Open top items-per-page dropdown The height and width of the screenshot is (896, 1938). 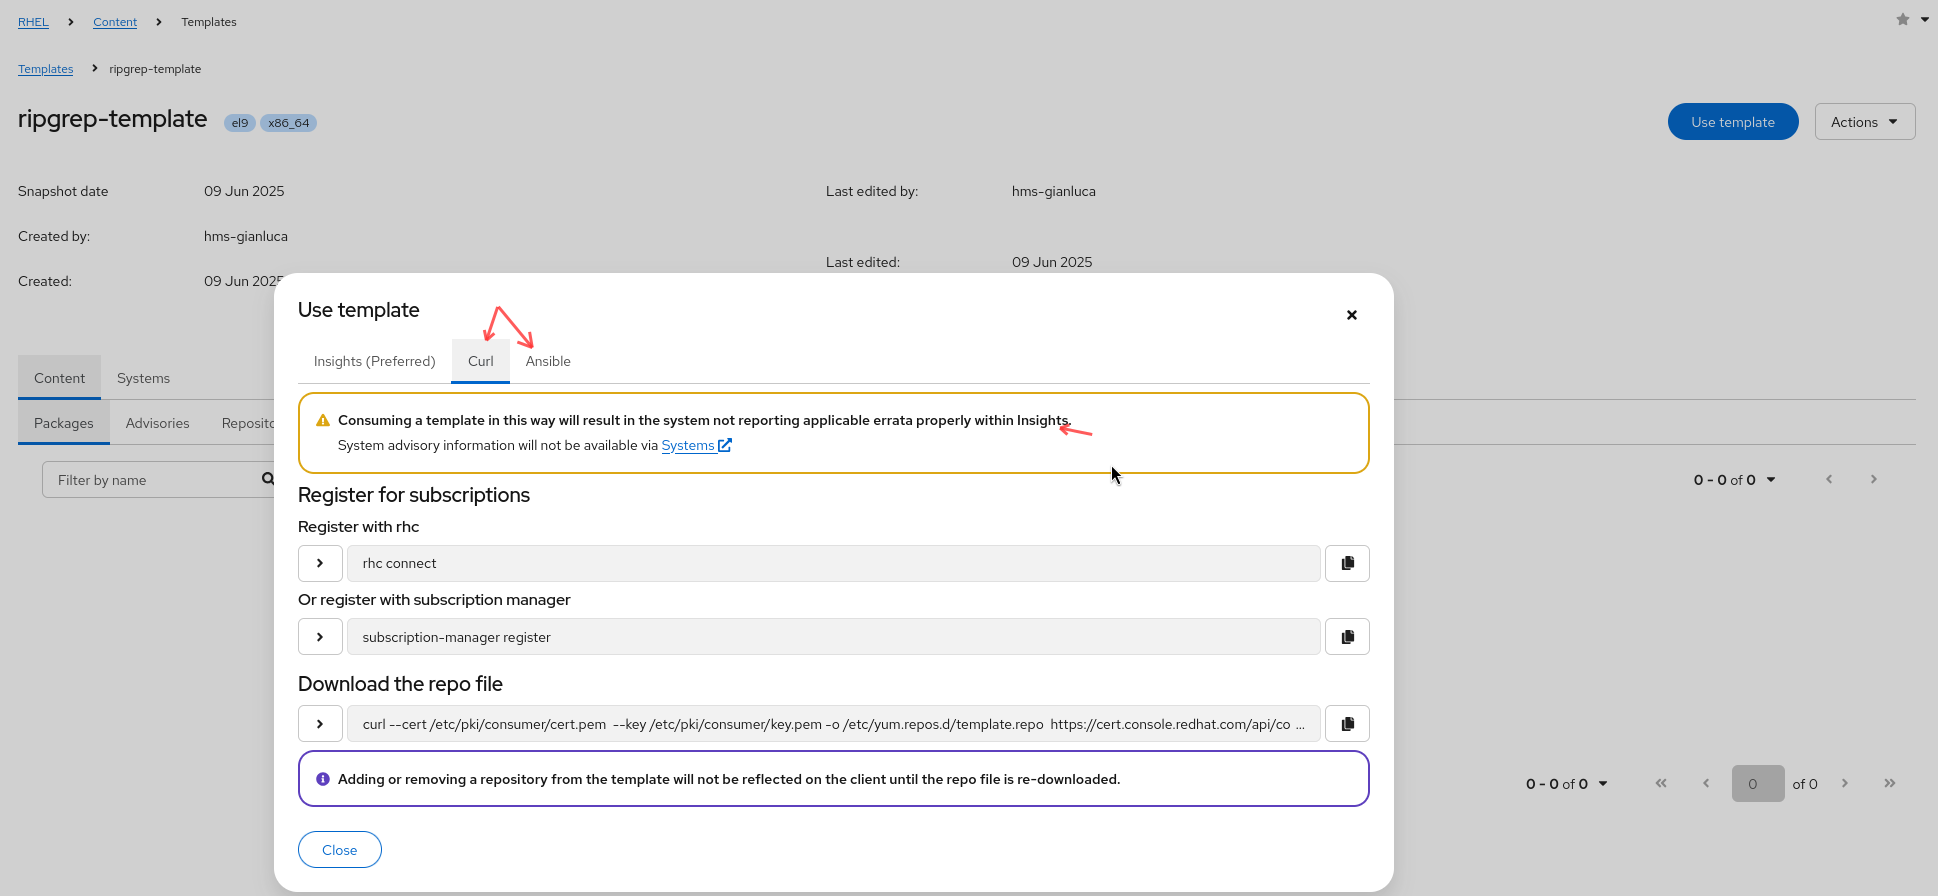(1735, 480)
